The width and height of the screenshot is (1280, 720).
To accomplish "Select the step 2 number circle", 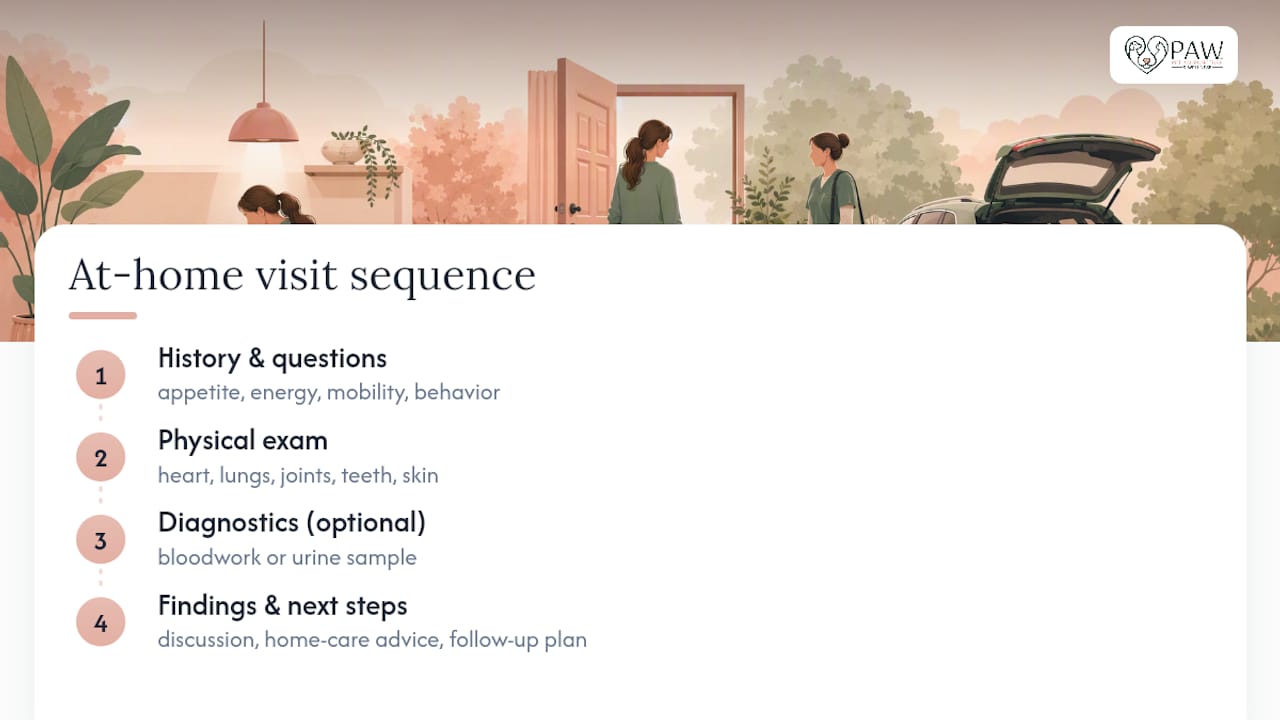I will point(101,458).
